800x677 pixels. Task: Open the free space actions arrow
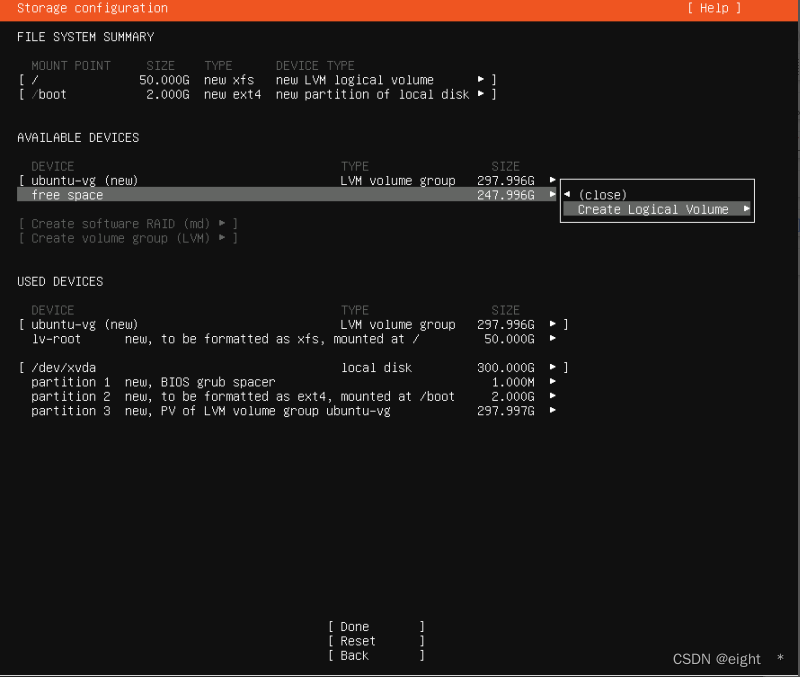pos(552,195)
